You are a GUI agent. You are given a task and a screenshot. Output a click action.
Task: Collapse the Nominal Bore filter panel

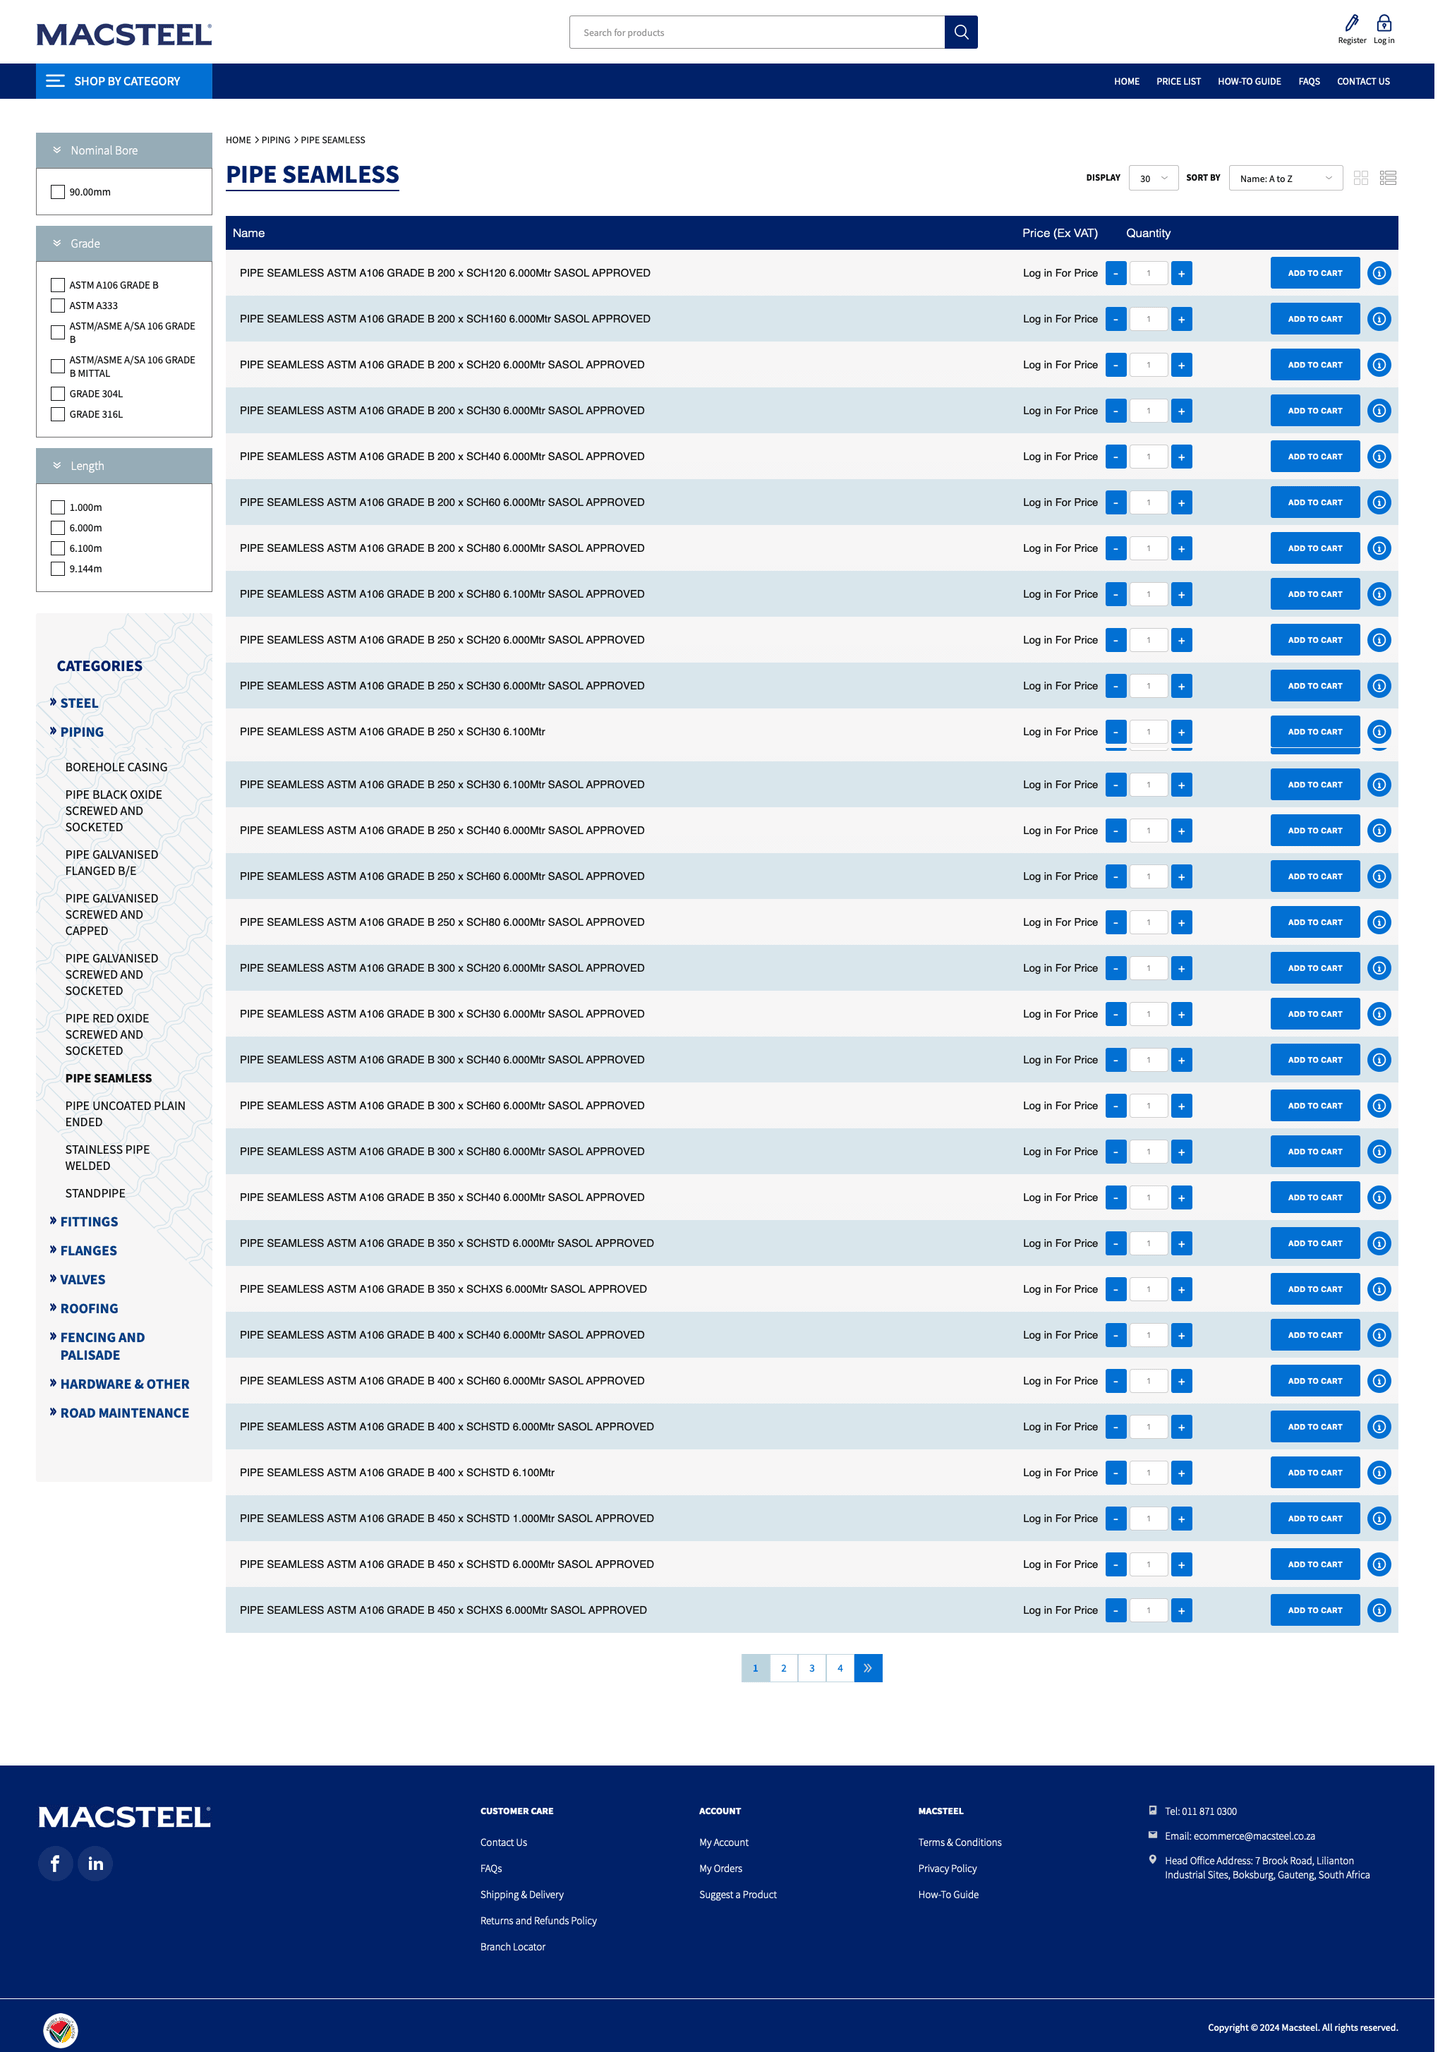[124, 150]
